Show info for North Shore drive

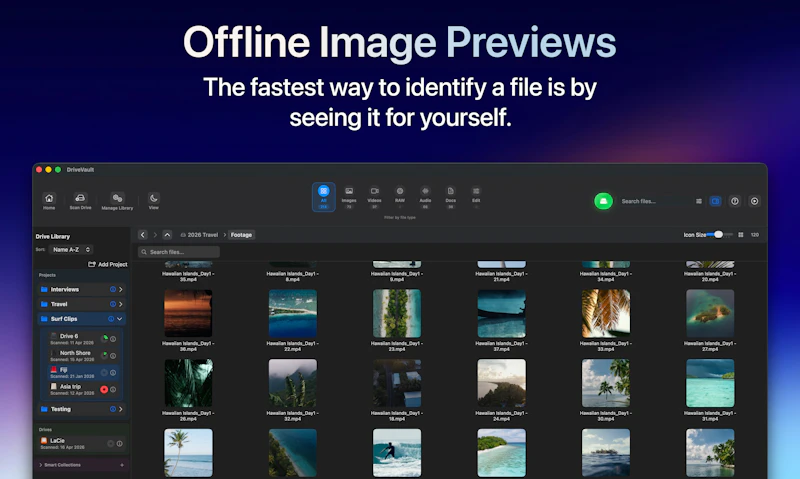point(113,356)
